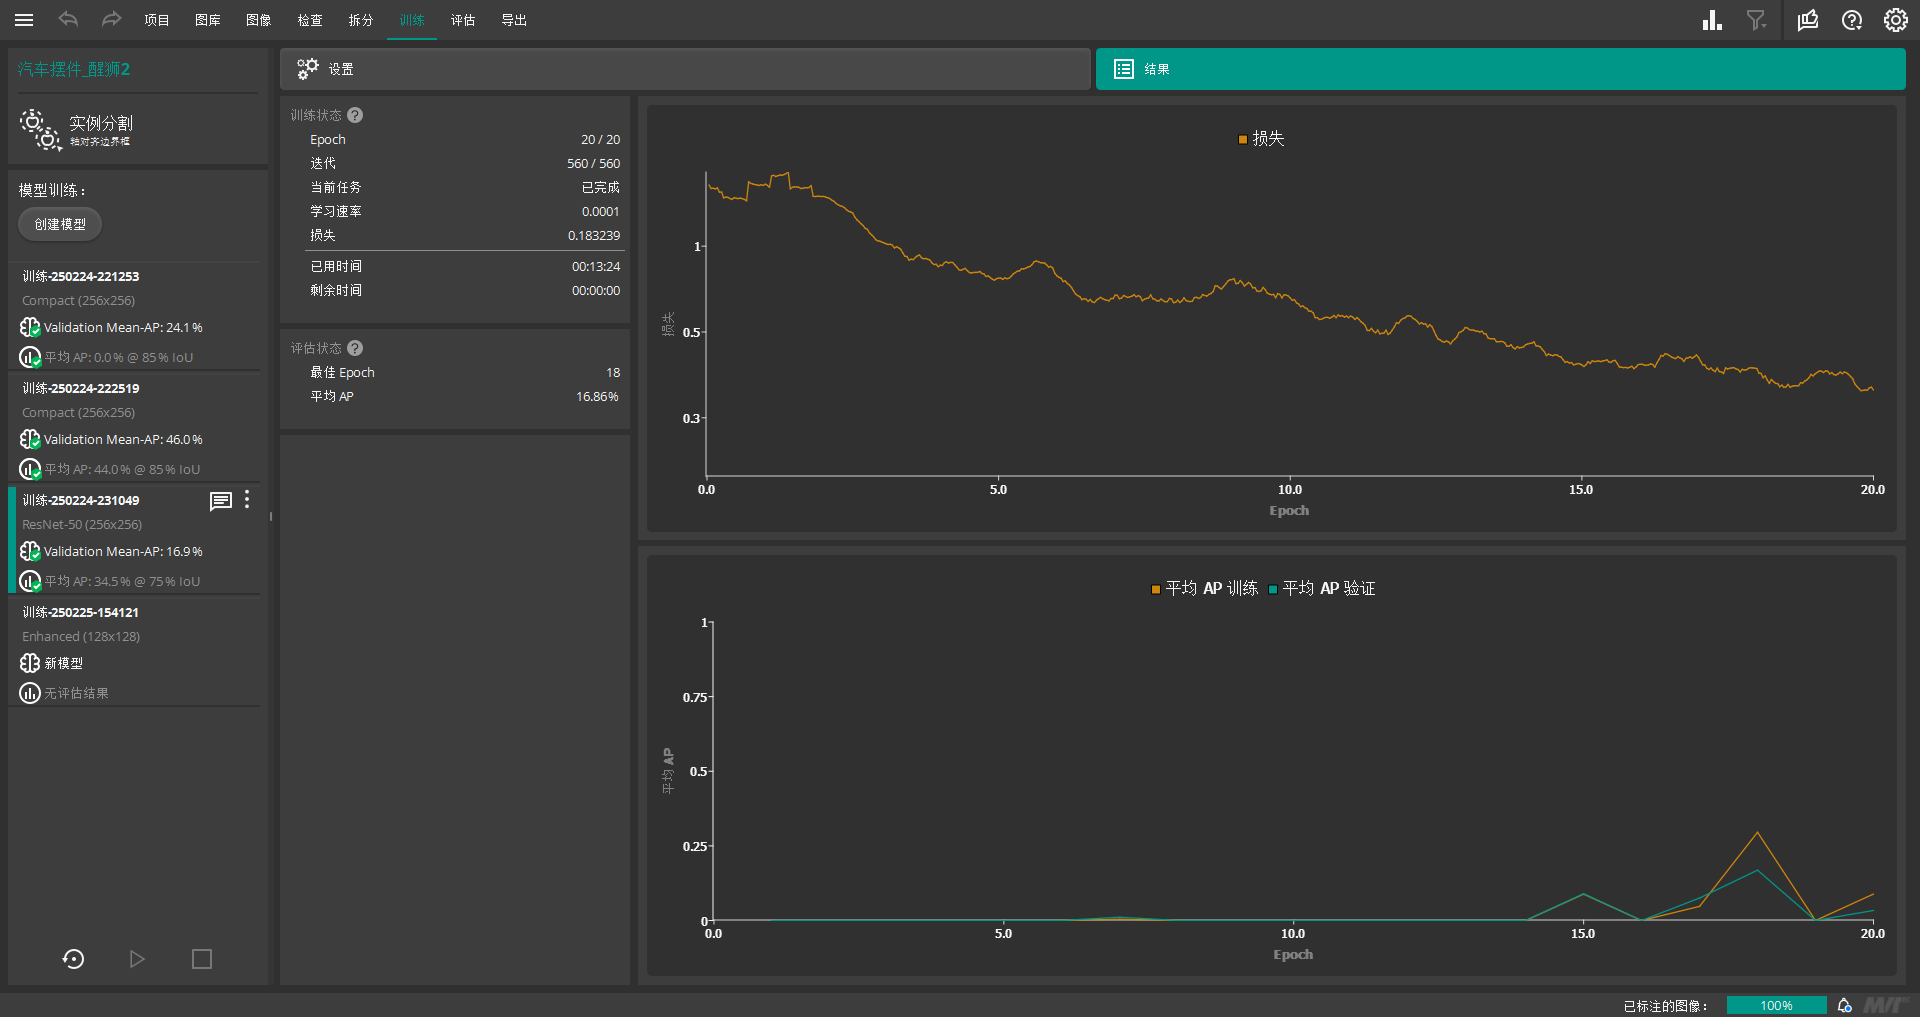
Task: Switch to the 检查 tab
Action: pos(310,20)
